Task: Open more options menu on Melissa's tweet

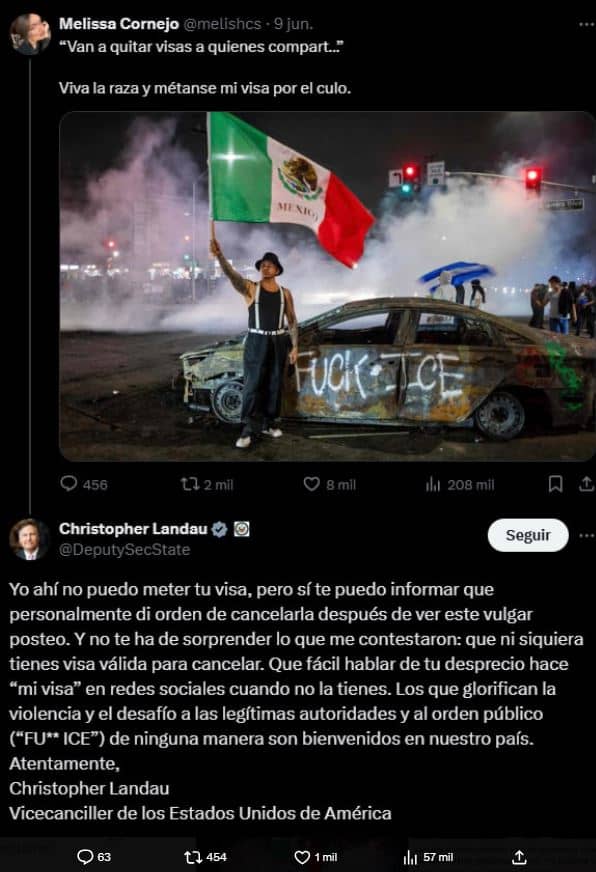Action: point(586,24)
